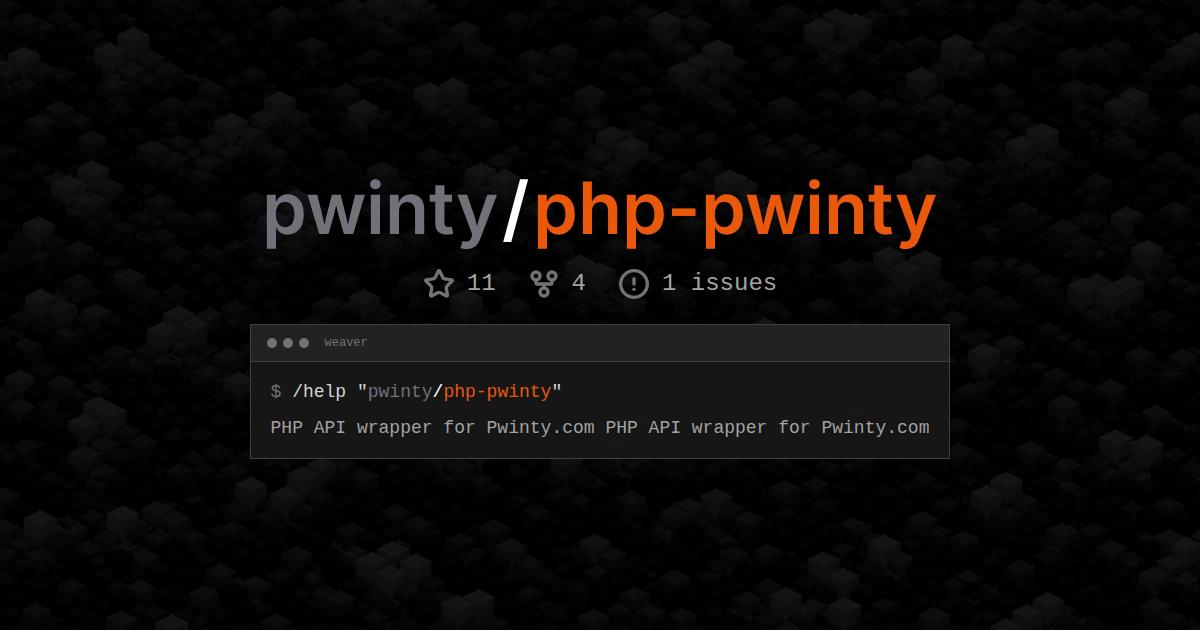Click the "pwinty" owner name in title
The width and height of the screenshot is (1200, 630).
tap(379, 214)
